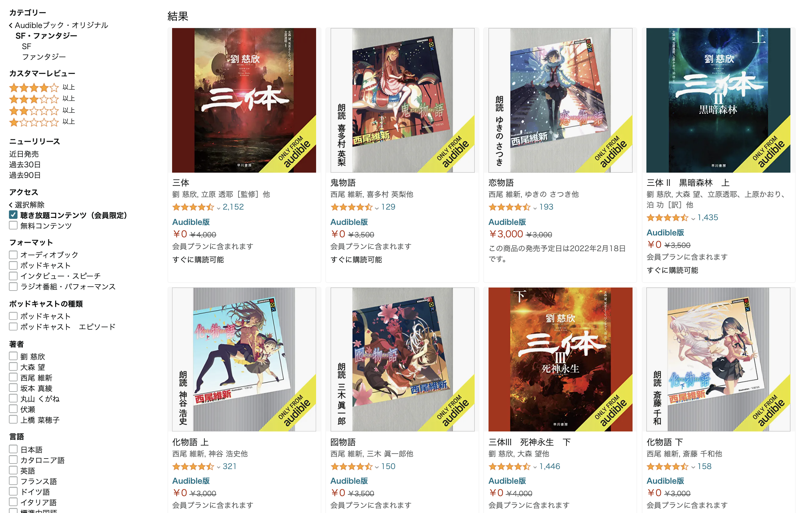Filter by two stars and up rating
The height and width of the screenshot is (513, 800).
click(41, 110)
